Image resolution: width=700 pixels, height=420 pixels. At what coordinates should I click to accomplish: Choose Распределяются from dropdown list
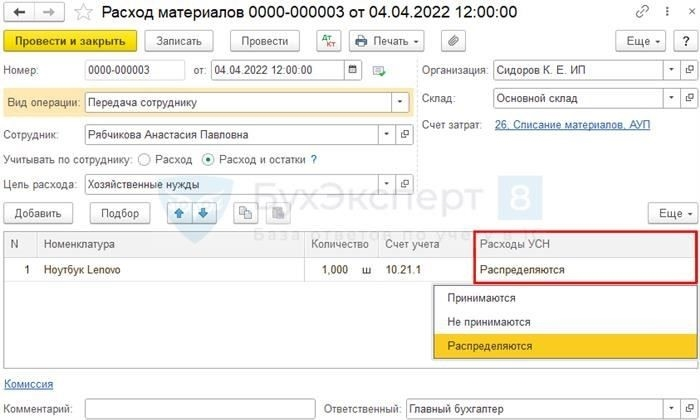[565, 346]
